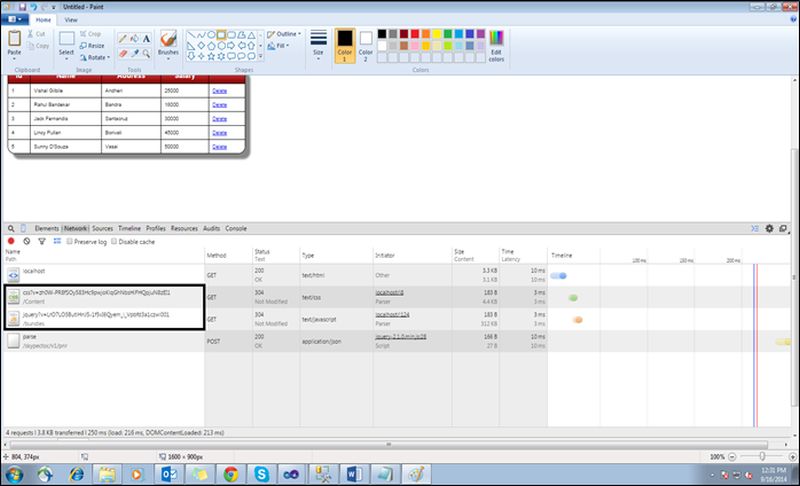The height and width of the screenshot is (486, 800).
Task: Open the shape Fill dropdown
Action: click(x=279, y=45)
